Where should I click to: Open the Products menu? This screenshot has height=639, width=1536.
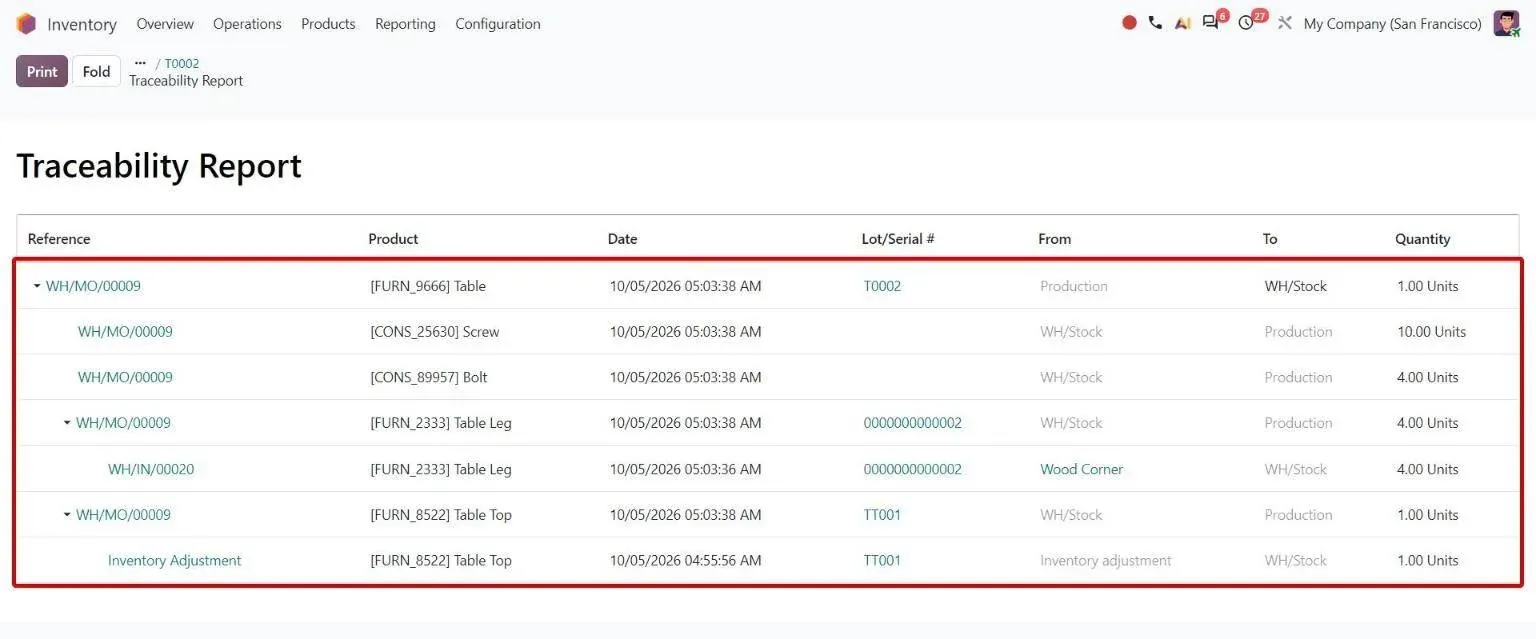(x=328, y=24)
